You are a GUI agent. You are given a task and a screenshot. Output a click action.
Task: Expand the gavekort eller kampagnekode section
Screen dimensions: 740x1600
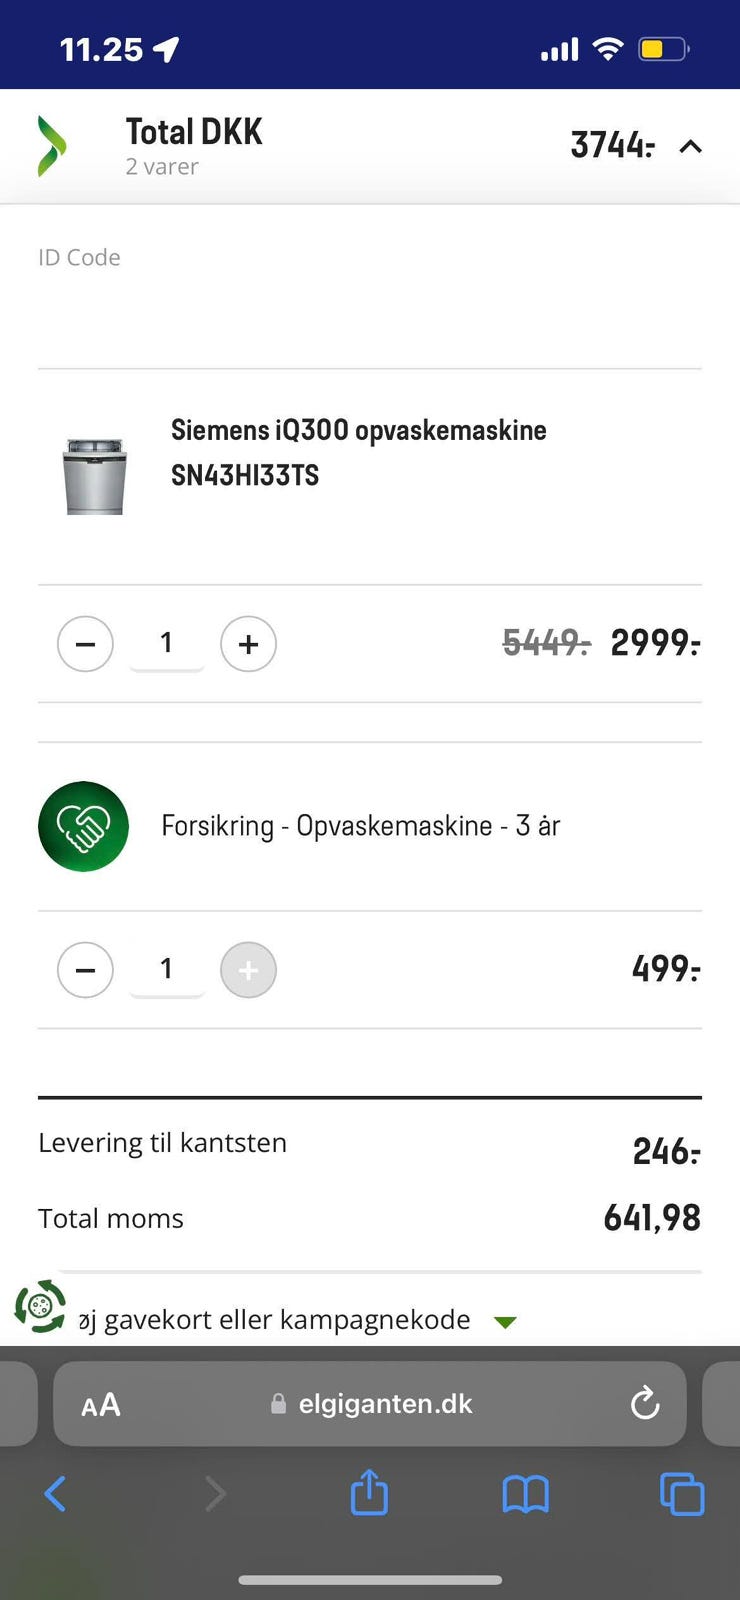506,1321
